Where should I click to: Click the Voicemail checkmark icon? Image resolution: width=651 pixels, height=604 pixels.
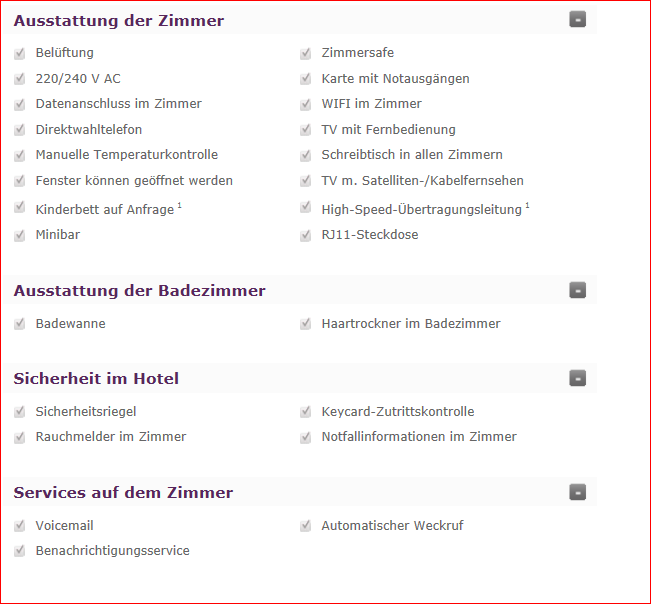click(x=20, y=526)
